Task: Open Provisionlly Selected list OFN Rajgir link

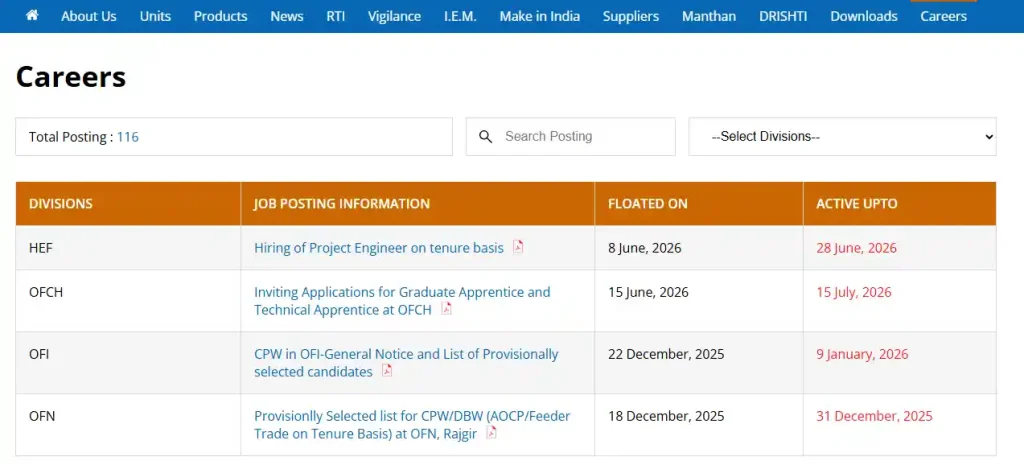Action: 412,425
